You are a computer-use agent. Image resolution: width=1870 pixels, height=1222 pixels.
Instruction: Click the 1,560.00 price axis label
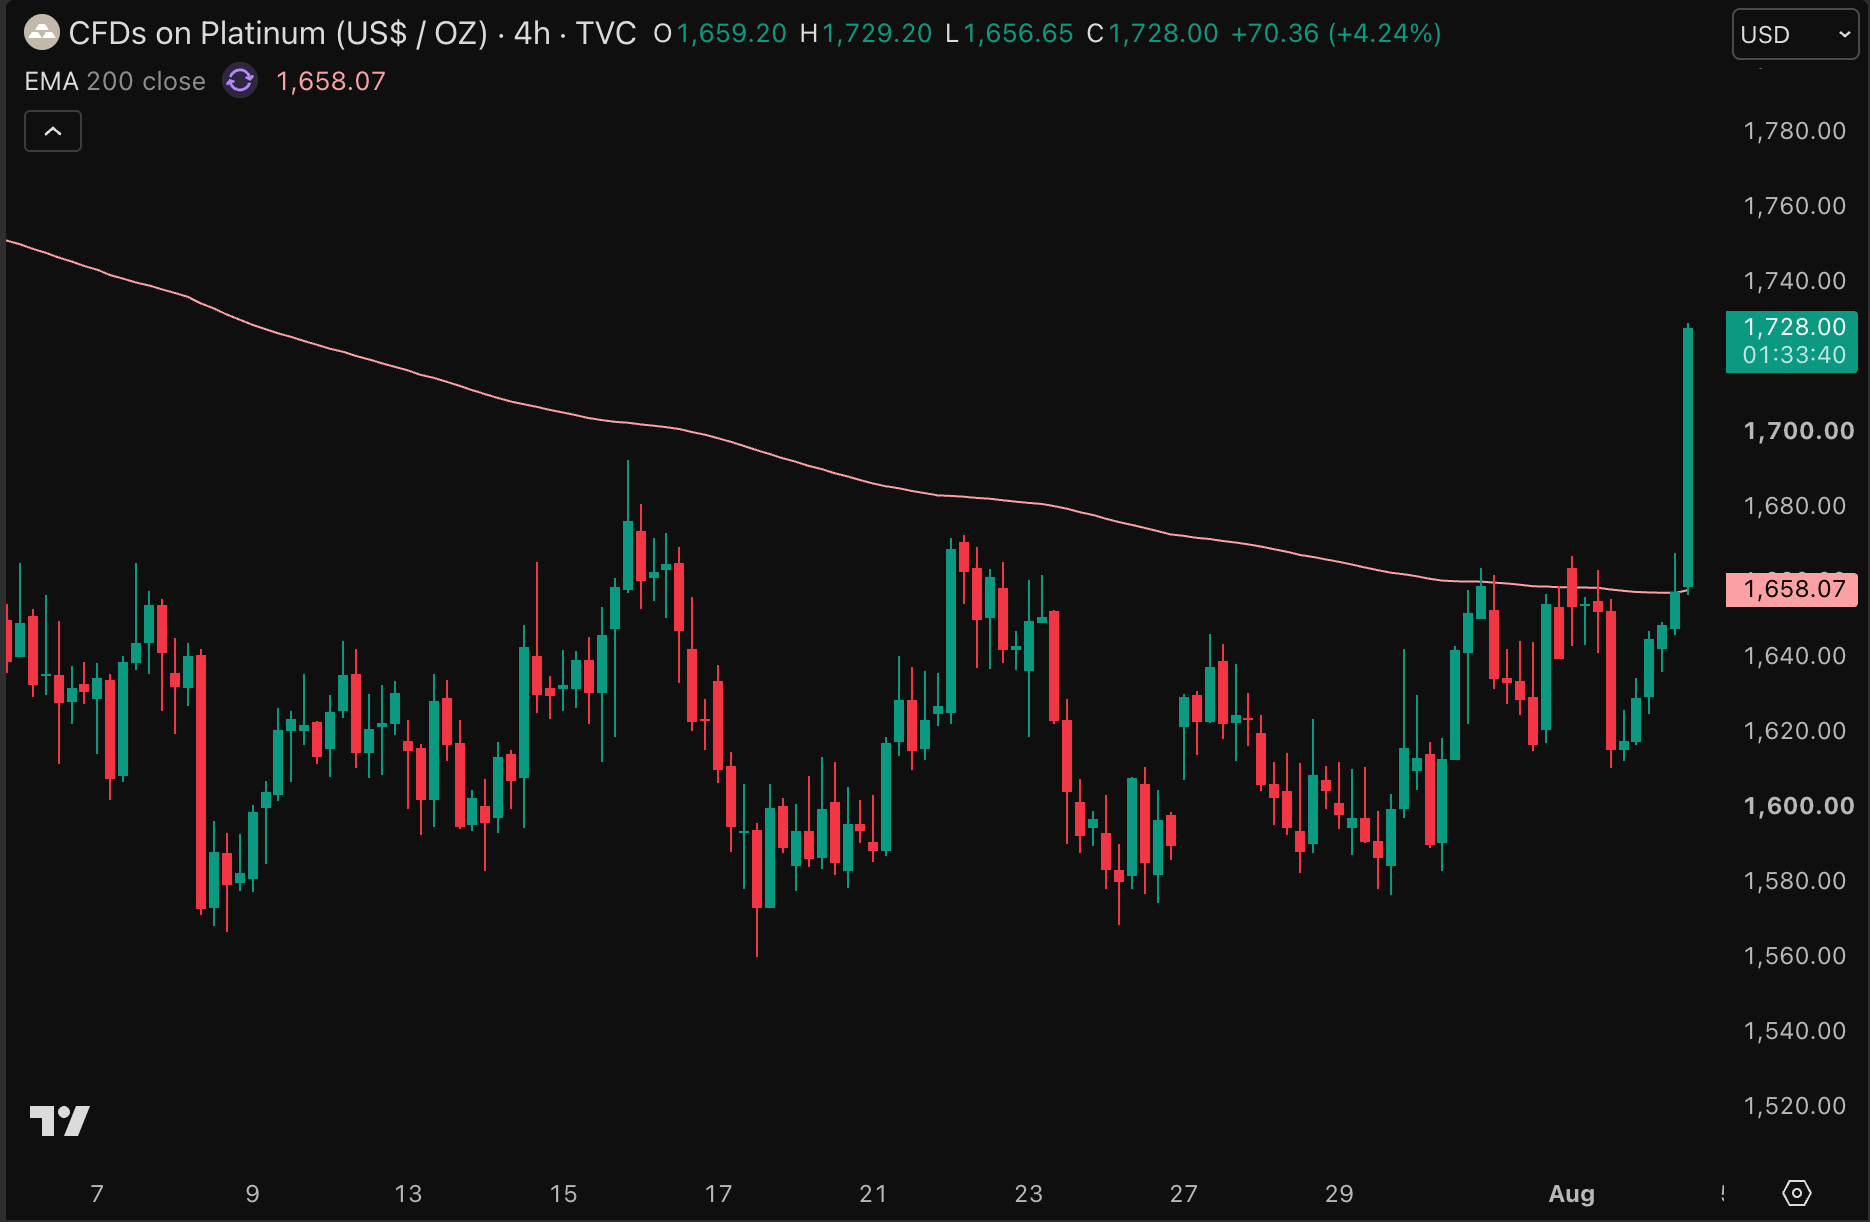coord(1795,956)
